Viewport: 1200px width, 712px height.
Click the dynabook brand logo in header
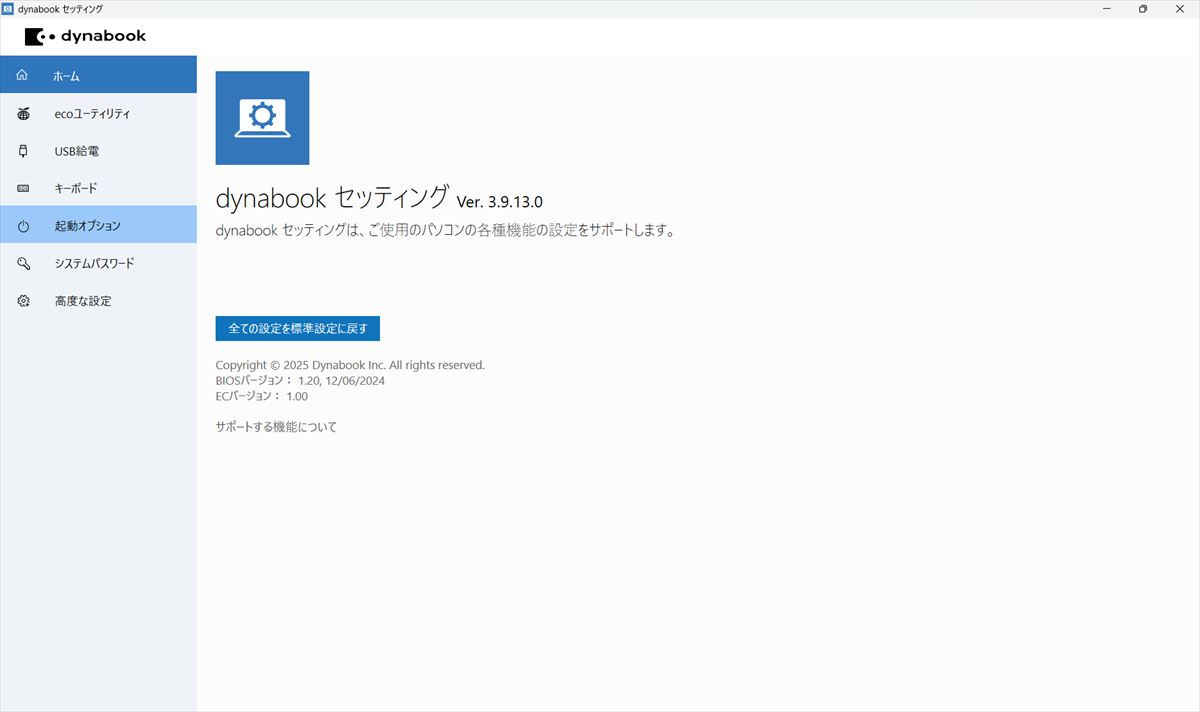(85, 36)
